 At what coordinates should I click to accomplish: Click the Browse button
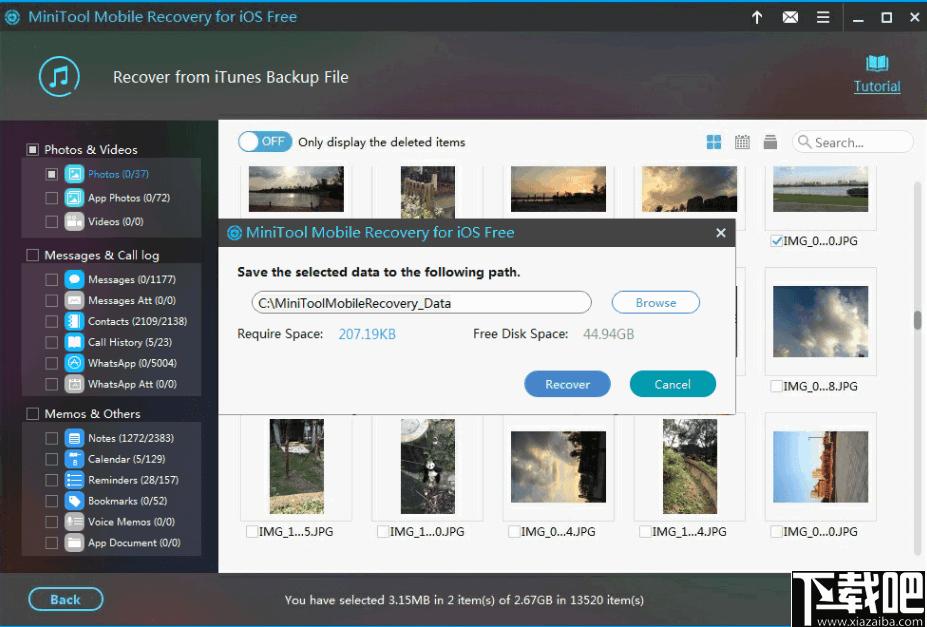click(x=656, y=303)
